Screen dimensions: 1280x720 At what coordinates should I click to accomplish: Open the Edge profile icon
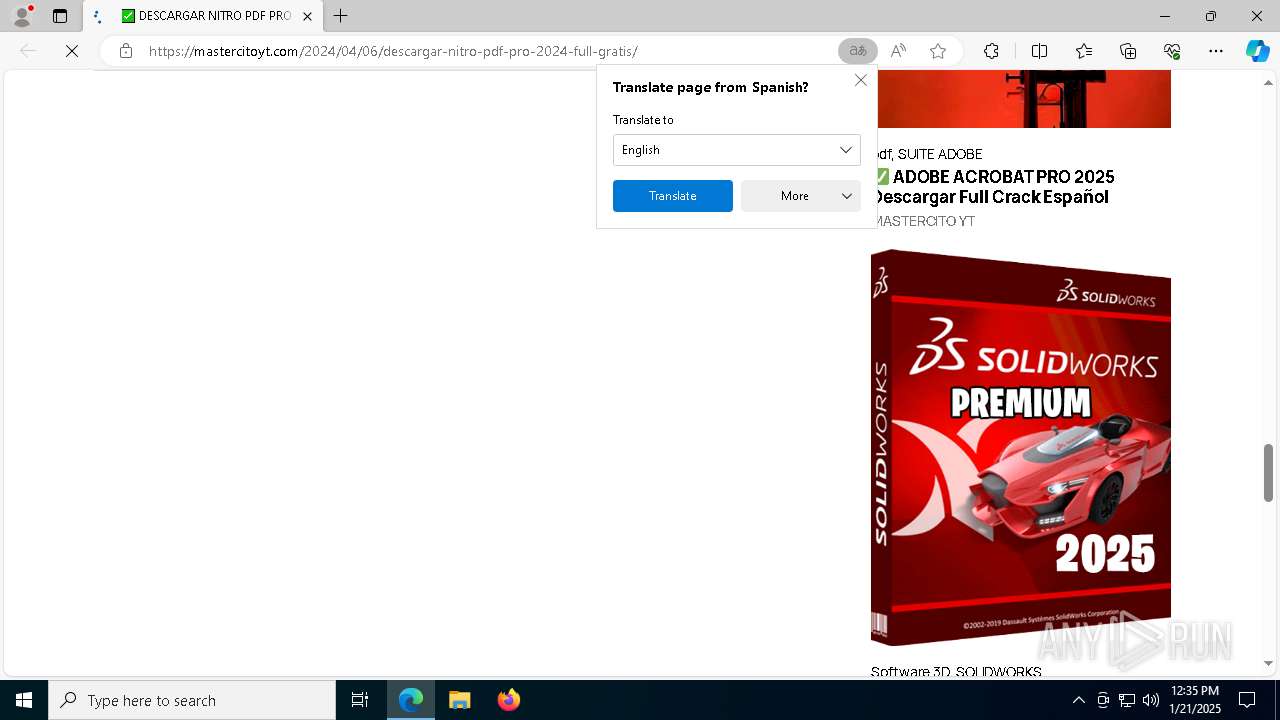point(21,16)
